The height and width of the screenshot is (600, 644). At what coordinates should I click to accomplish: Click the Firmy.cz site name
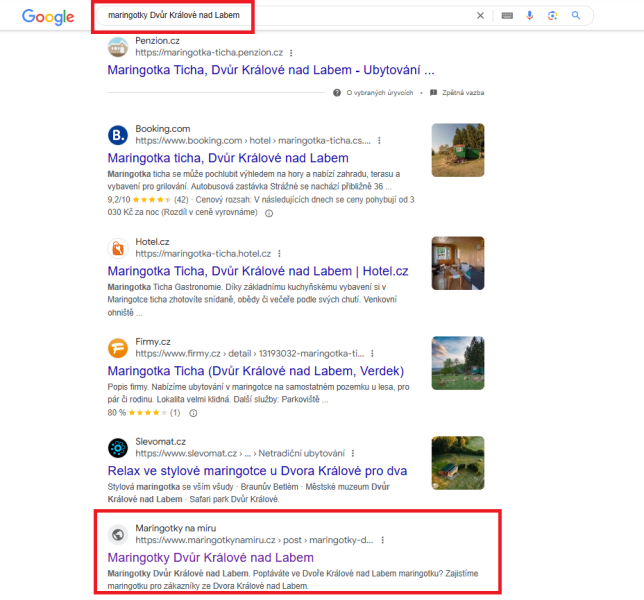(153, 342)
